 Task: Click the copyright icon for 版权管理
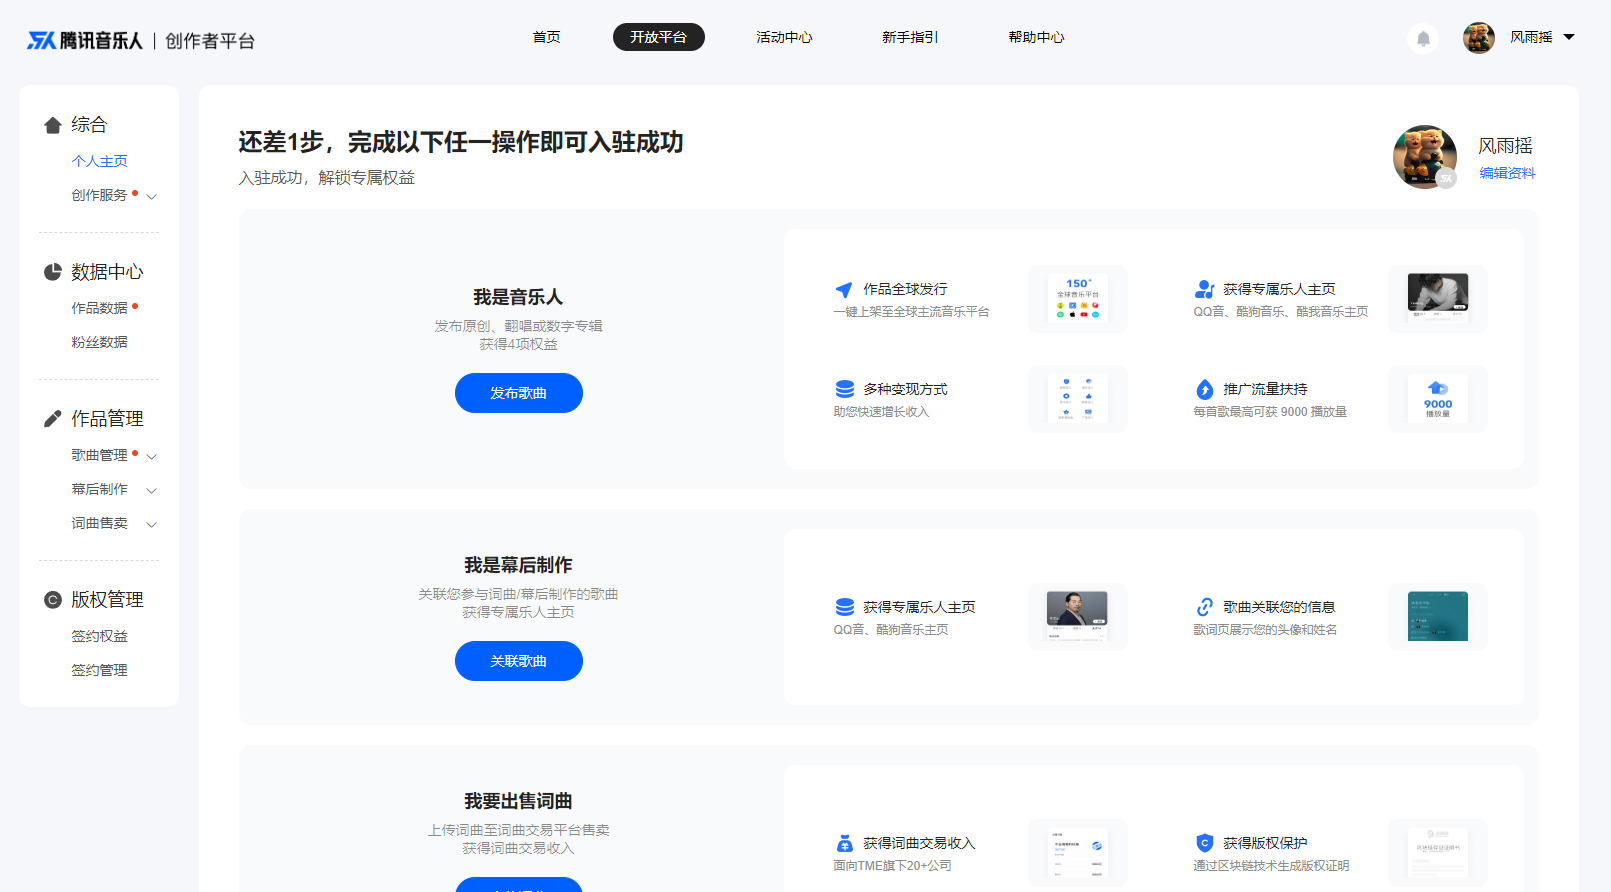point(53,600)
